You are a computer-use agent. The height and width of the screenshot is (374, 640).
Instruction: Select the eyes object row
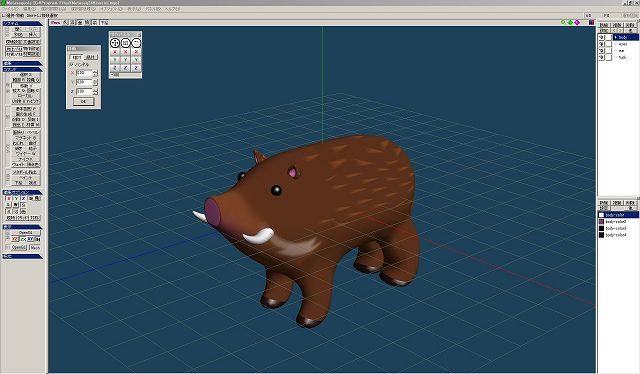[x=625, y=44]
